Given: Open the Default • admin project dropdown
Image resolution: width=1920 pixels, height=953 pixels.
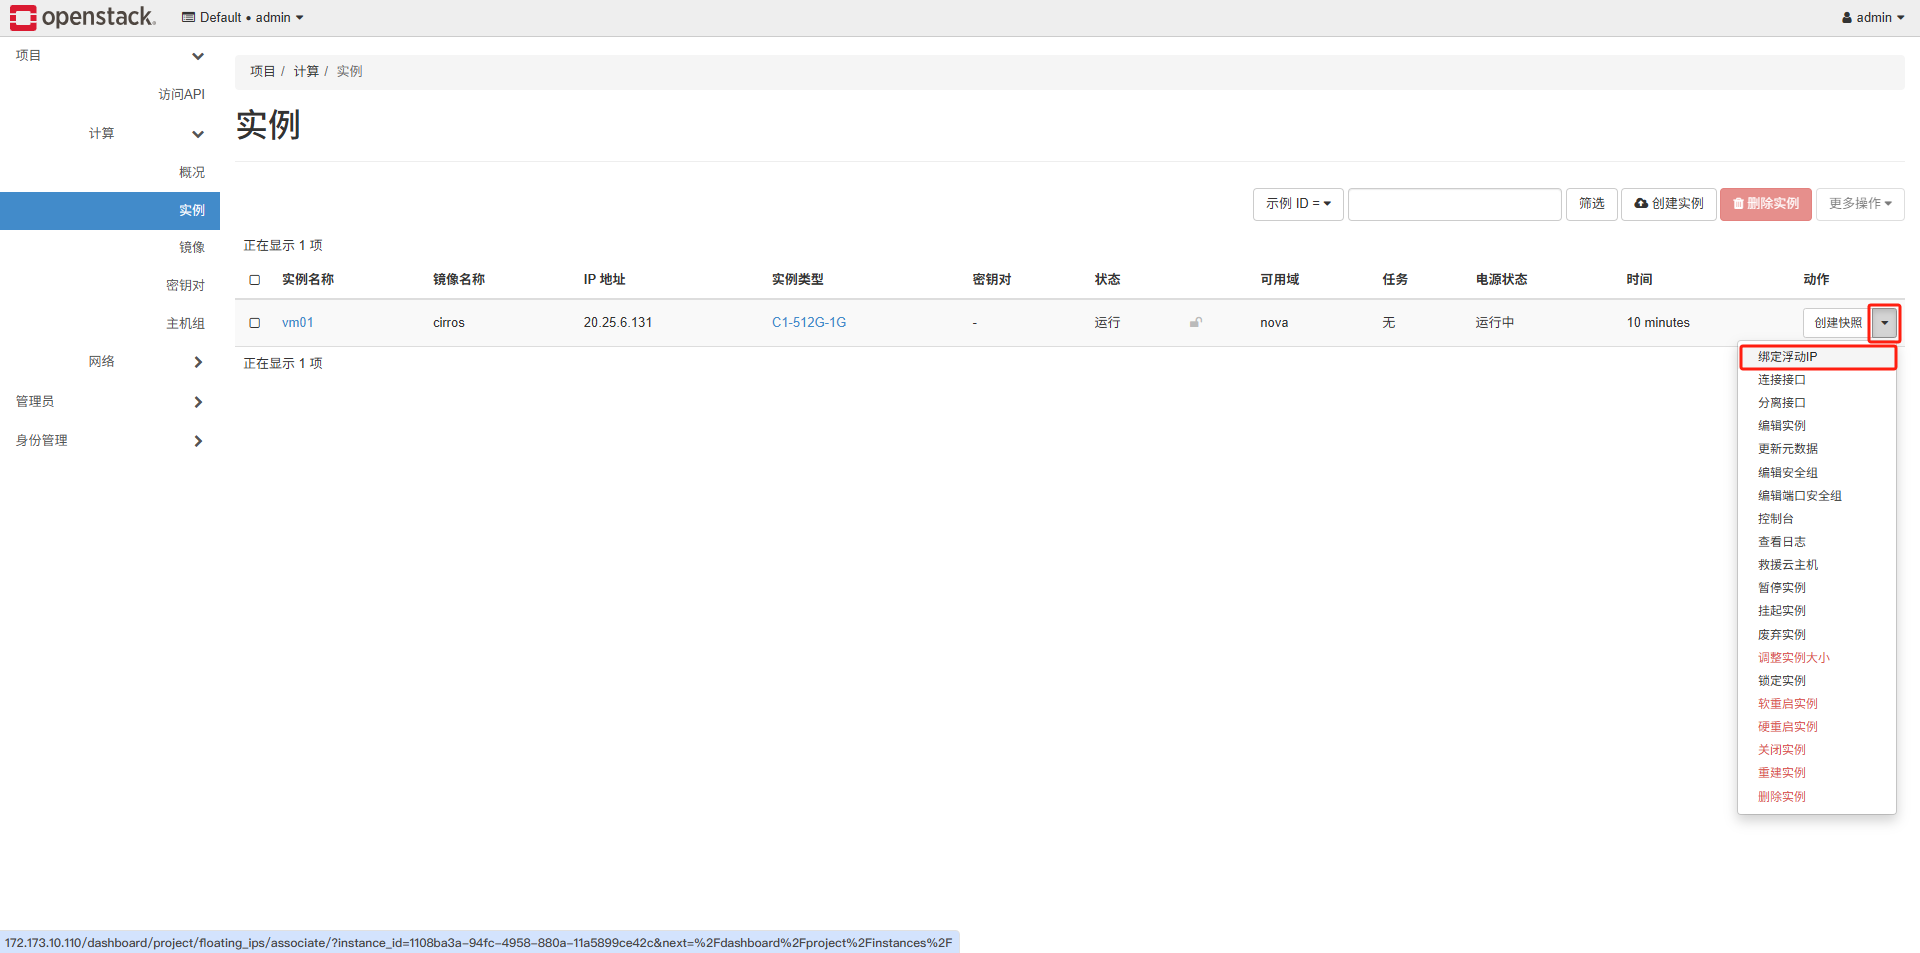Looking at the screenshot, I should click(243, 17).
